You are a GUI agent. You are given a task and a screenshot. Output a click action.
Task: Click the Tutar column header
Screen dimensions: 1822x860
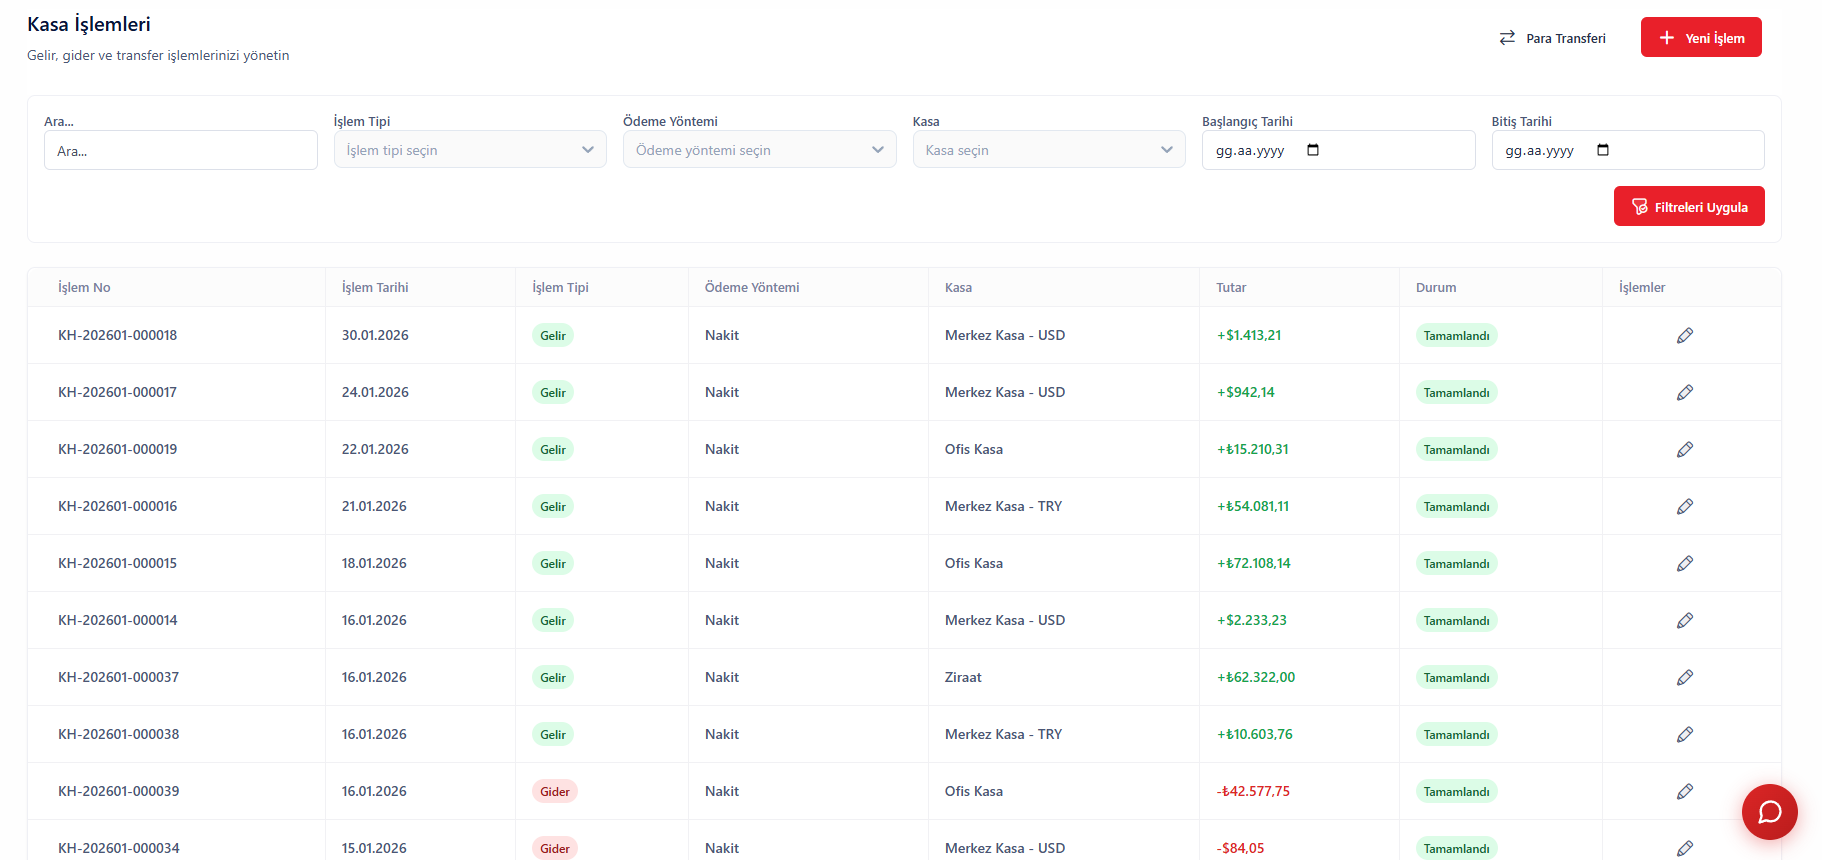[1231, 287]
